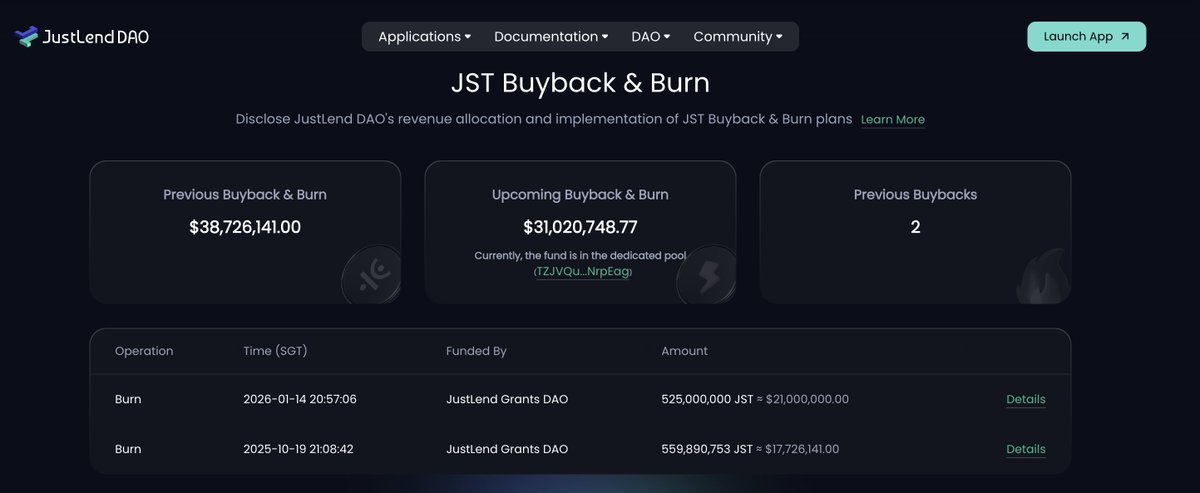Screen dimensions: 1200x493
Task: Open the TZJVQu...NrpEag pool address link
Action: [x=583, y=272]
